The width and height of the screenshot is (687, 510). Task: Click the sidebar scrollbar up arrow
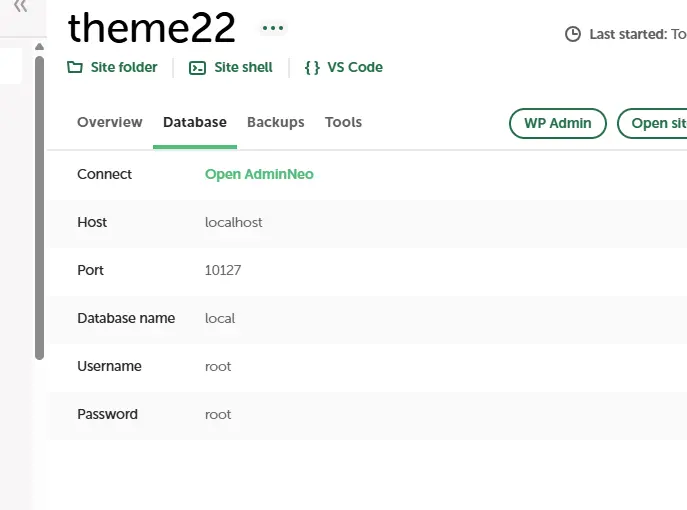point(39,47)
